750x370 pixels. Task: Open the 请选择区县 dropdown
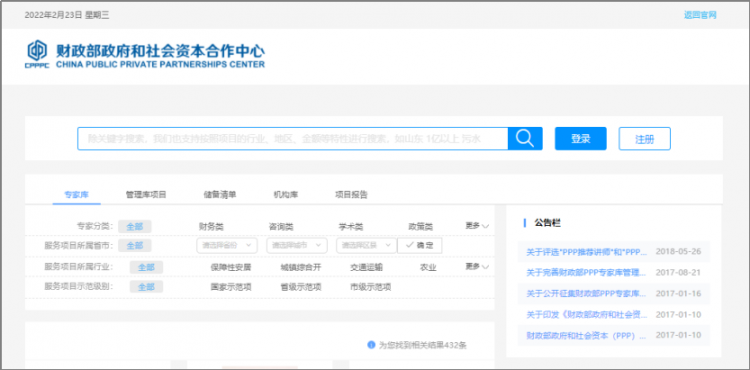pyautogui.click(x=366, y=246)
